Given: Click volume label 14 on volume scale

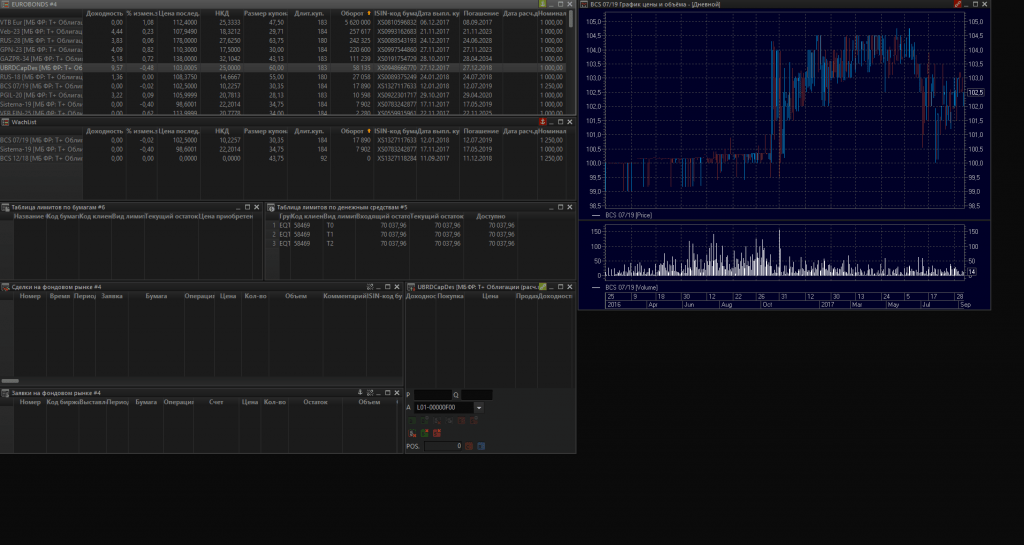Looking at the screenshot, I should 972,272.
